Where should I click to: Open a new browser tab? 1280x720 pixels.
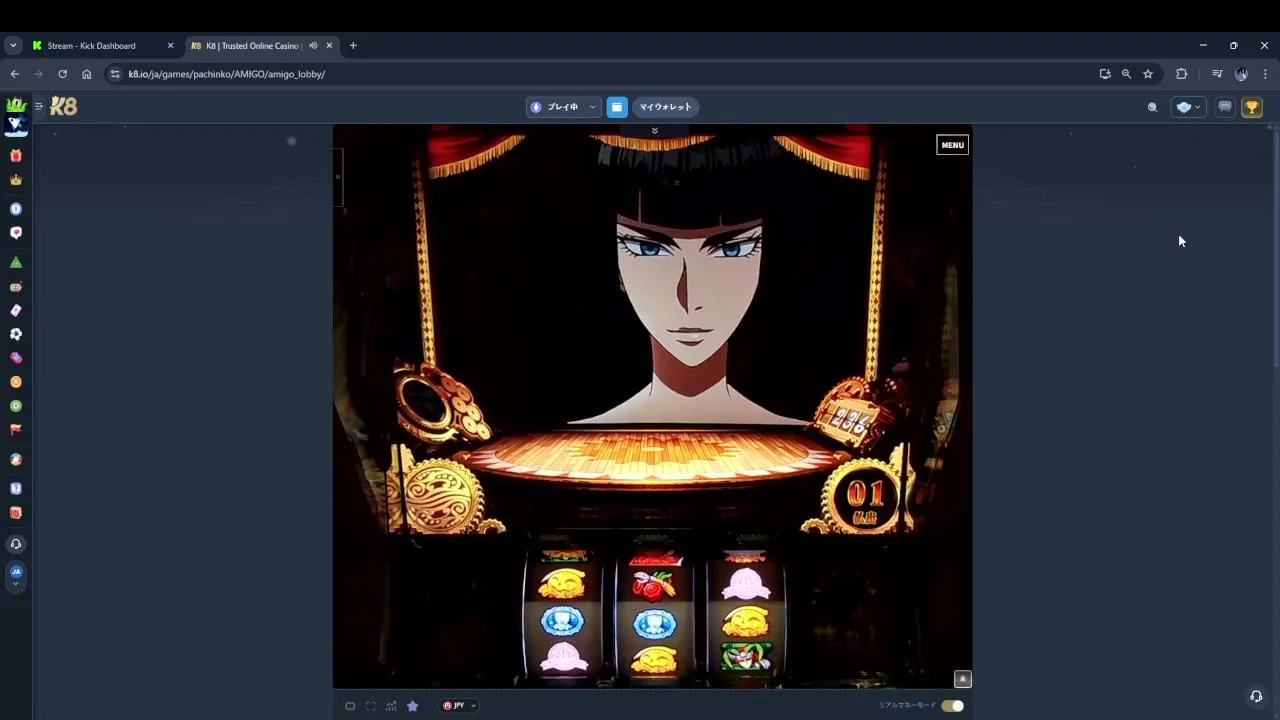pyautogui.click(x=353, y=46)
